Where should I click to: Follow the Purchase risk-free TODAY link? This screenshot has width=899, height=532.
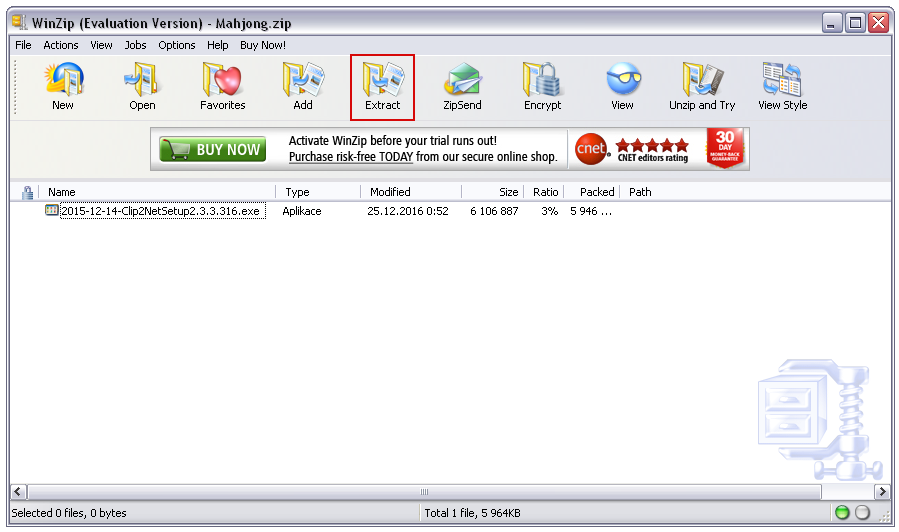click(x=351, y=157)
